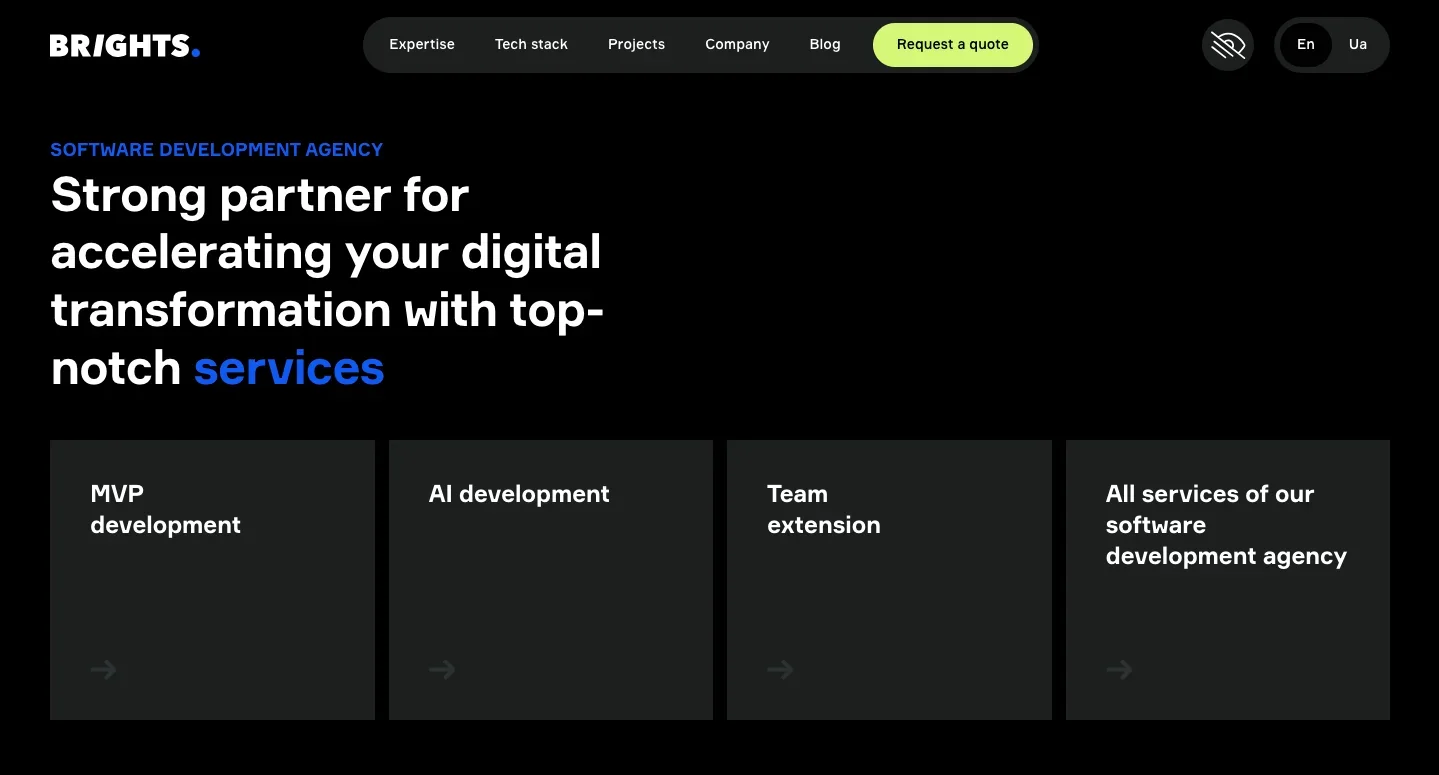Open the Blog section
Screen dimensions: 1439x775
pos(825,45)
